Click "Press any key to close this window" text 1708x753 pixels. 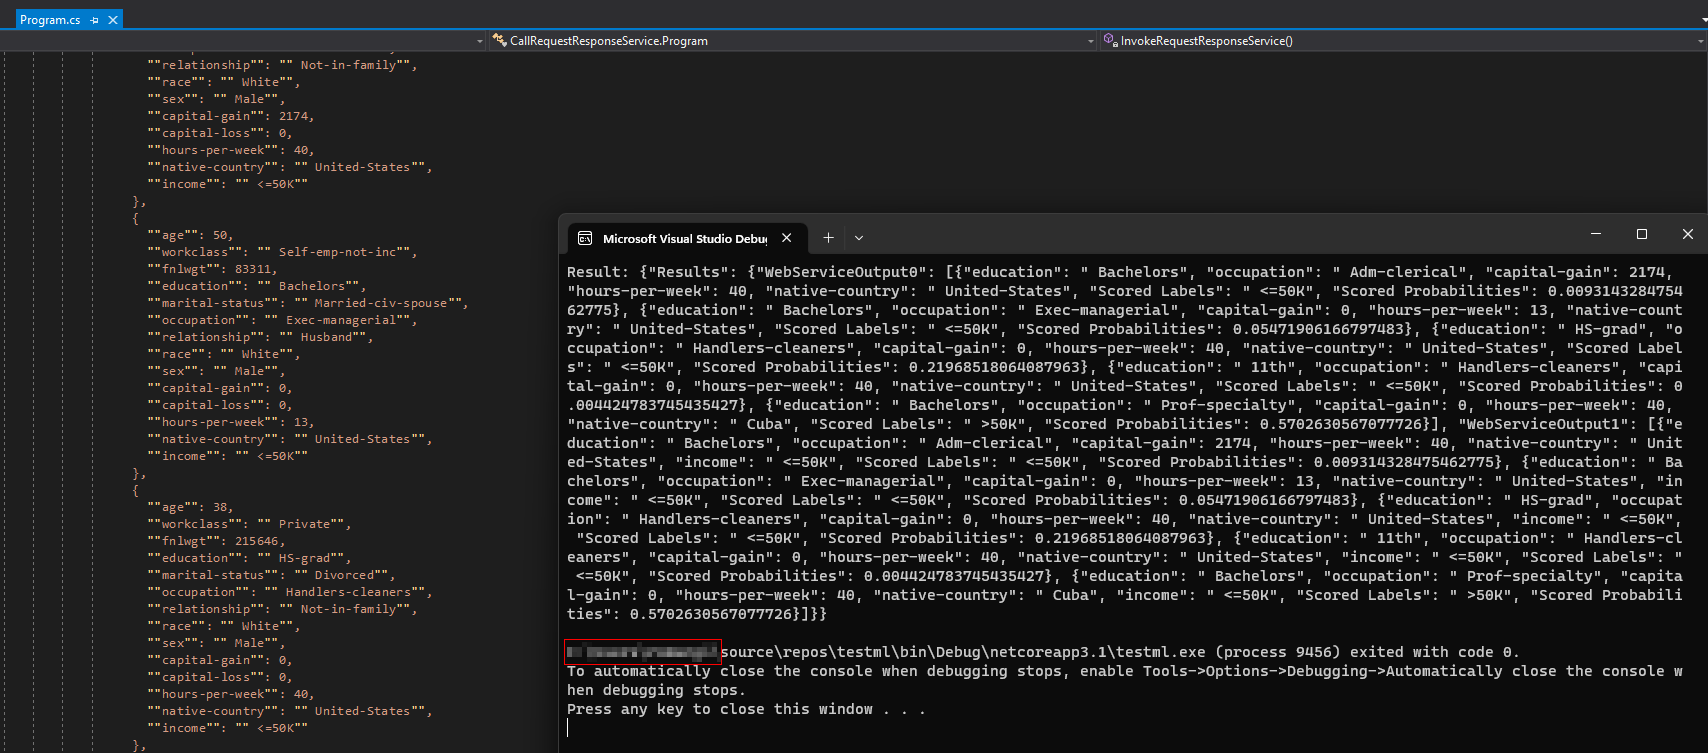click(746, 709)
